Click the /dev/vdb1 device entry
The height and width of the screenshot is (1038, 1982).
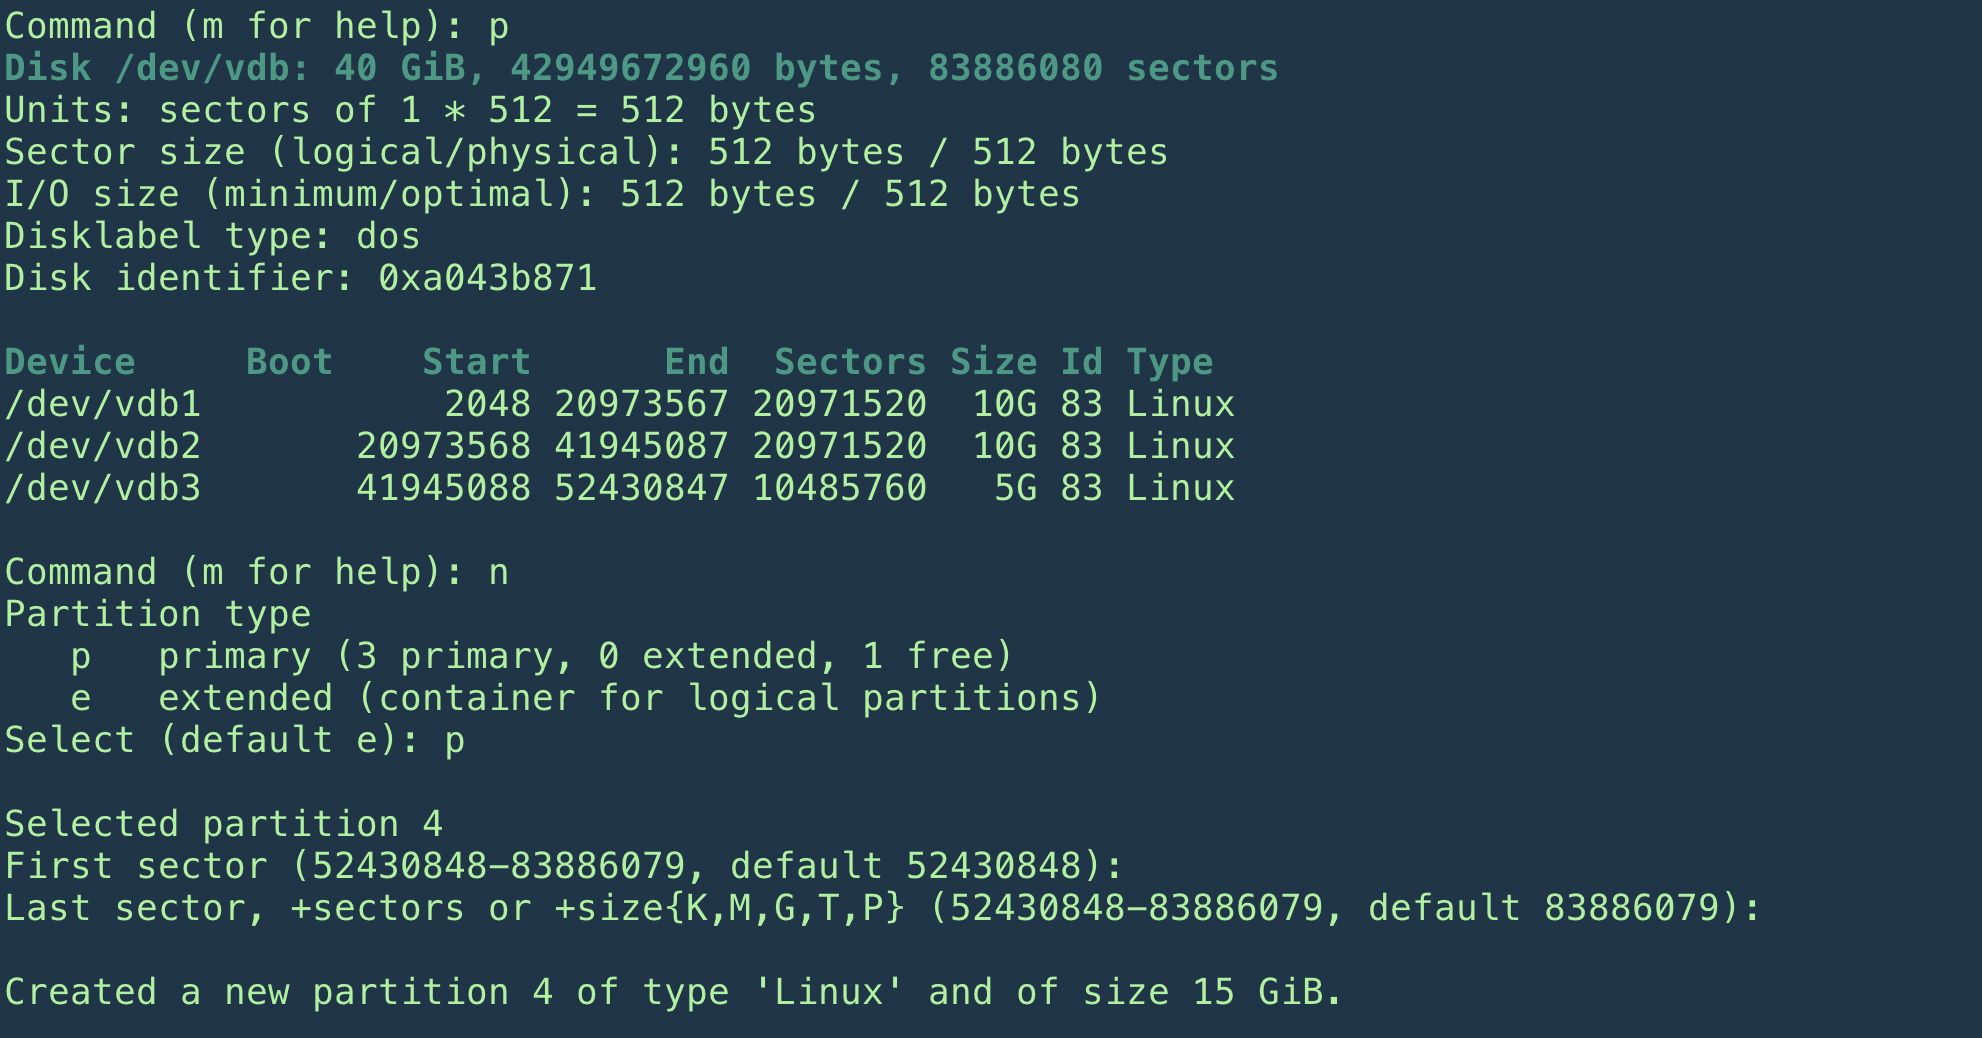click(103, 404)
